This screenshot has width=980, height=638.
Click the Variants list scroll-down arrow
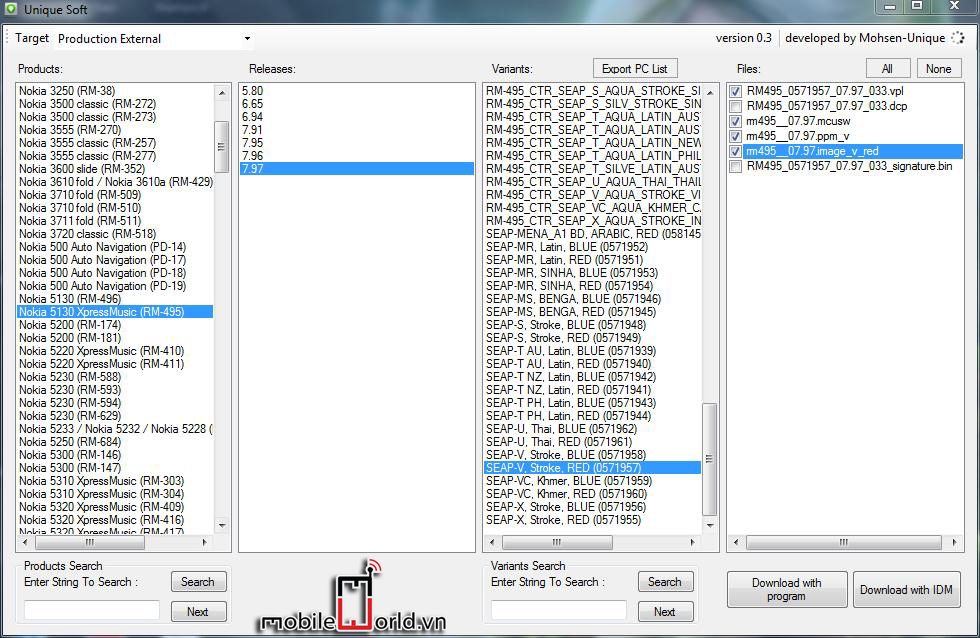pyautogui.click(x=710, y=526)
